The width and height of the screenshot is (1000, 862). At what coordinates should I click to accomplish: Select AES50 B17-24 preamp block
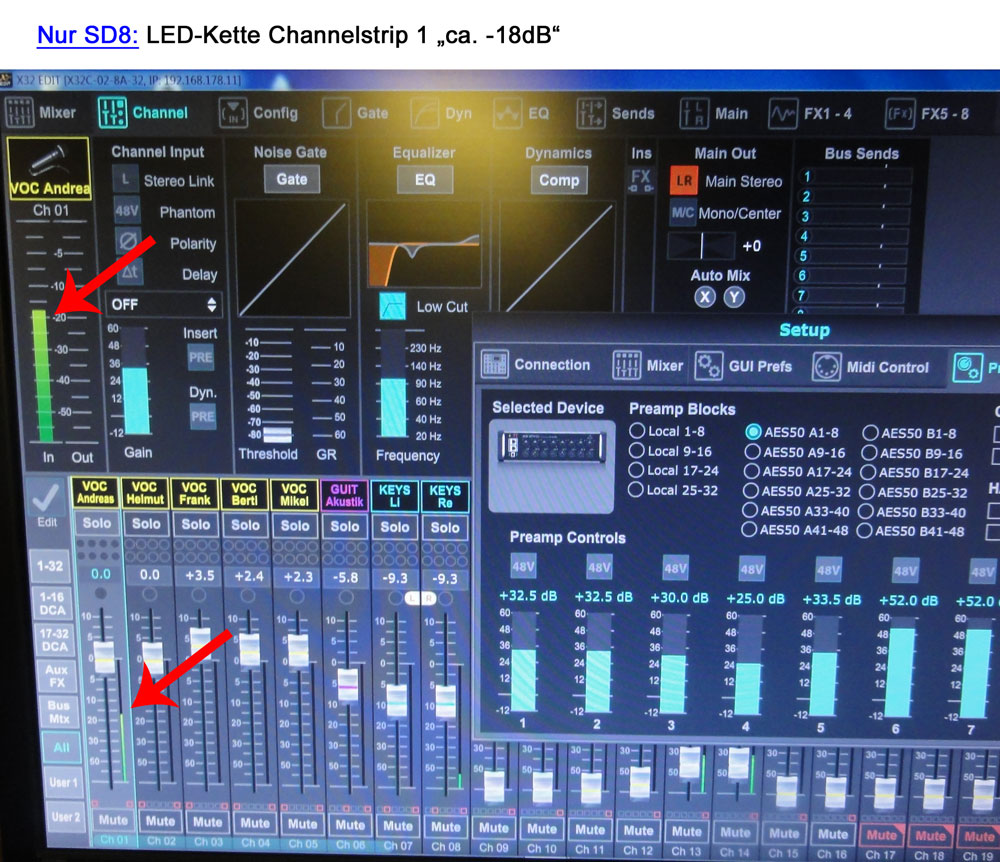point(867,473)
